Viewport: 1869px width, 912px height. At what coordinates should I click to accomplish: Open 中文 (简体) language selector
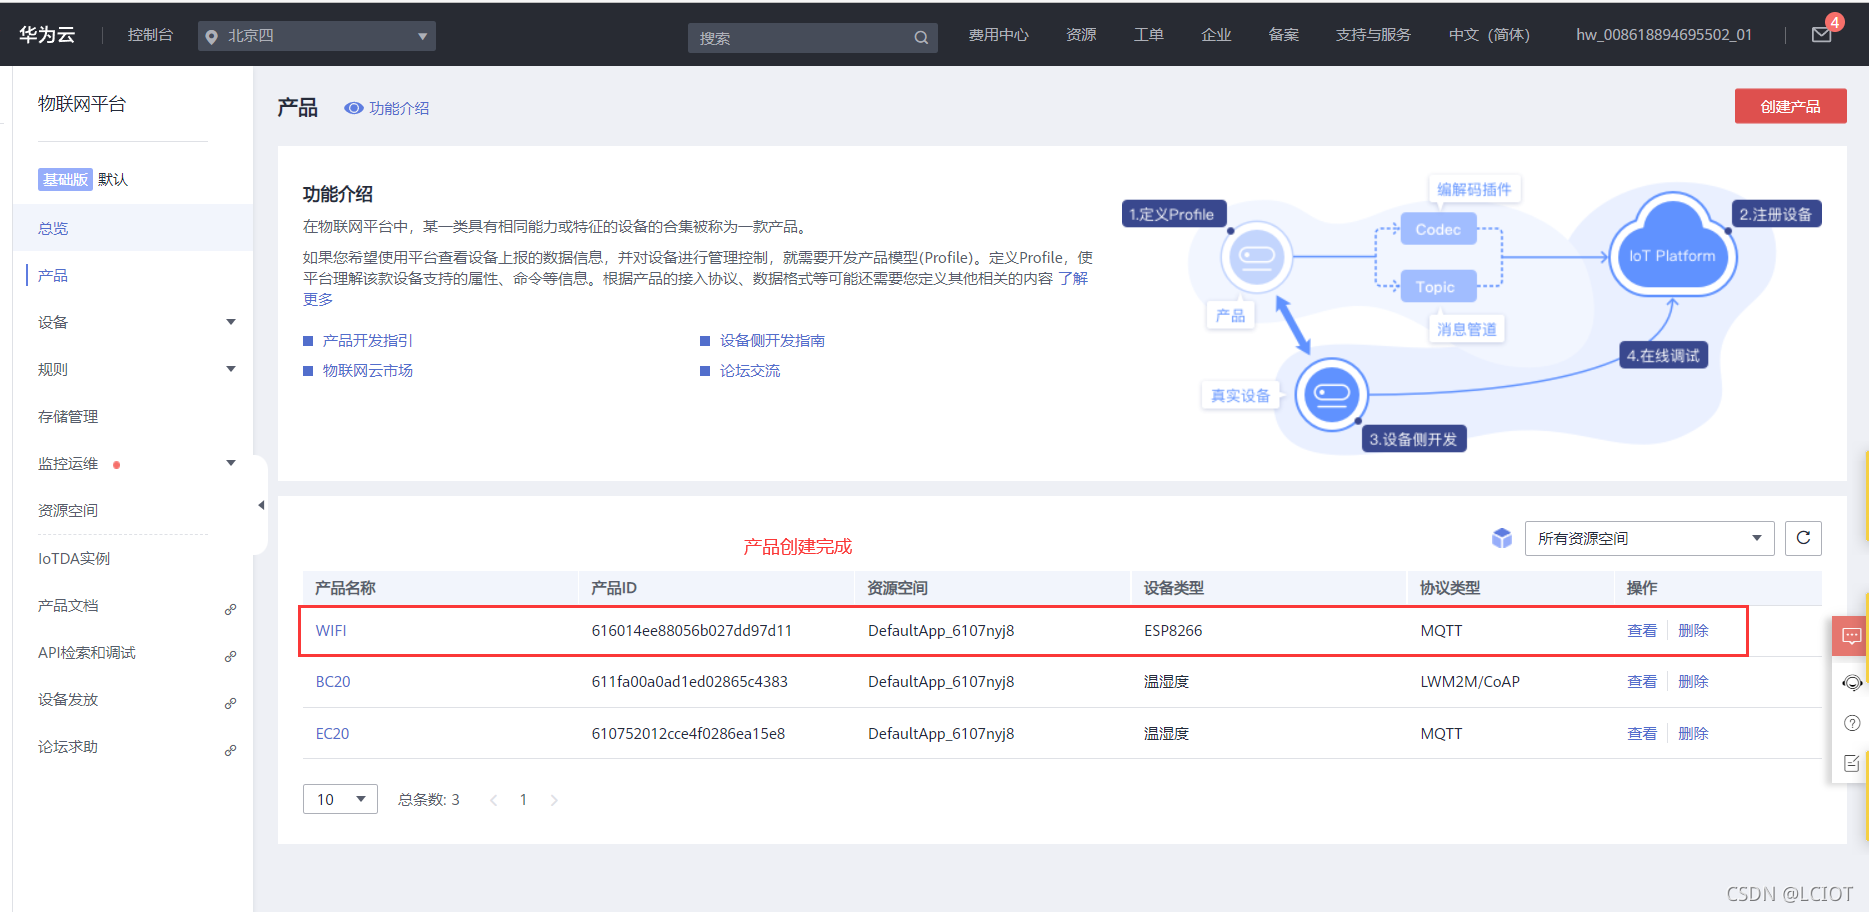click(x=1489, y=35)
